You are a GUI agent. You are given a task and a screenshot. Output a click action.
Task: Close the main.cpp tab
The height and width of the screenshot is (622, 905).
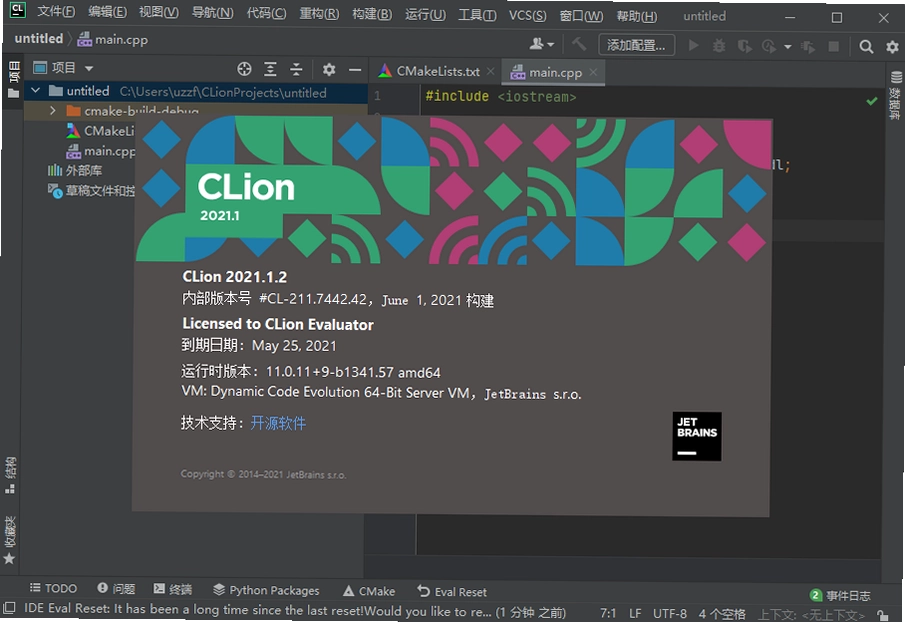[593, 72]
